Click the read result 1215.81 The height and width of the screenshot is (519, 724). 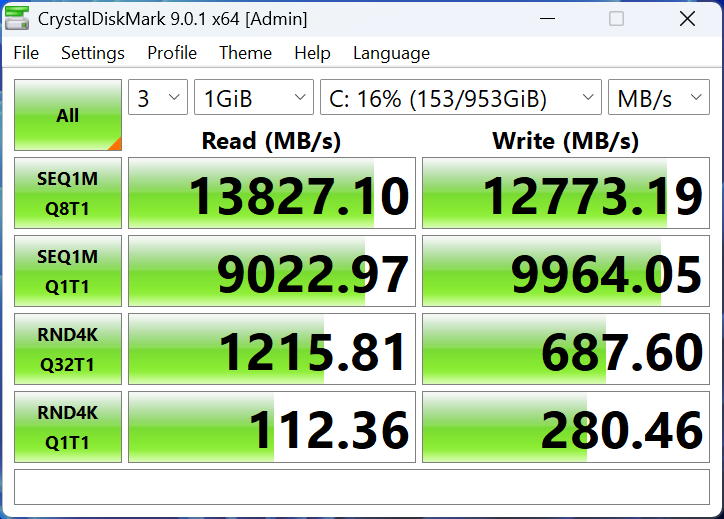pyautogui.click(x=272, y=349)
